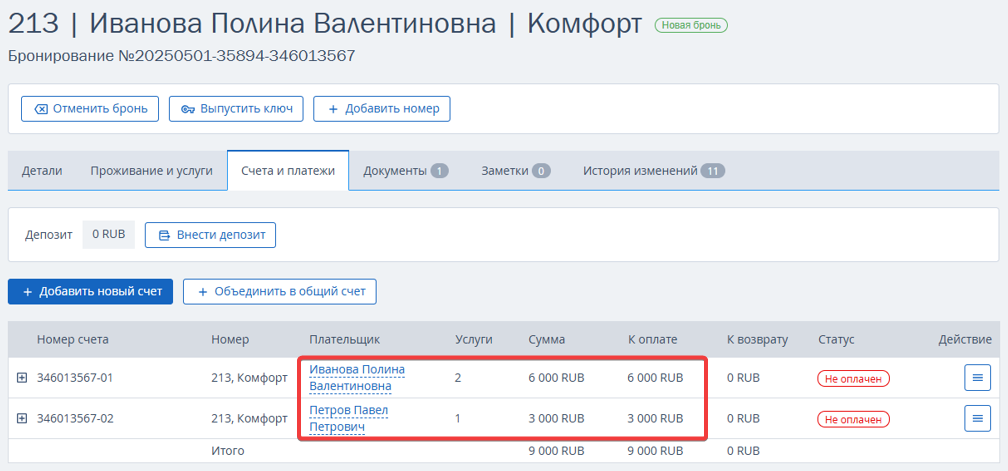Expand invoice row 346013567-02
1008x471 pixels.
click(x=21, y=418)
